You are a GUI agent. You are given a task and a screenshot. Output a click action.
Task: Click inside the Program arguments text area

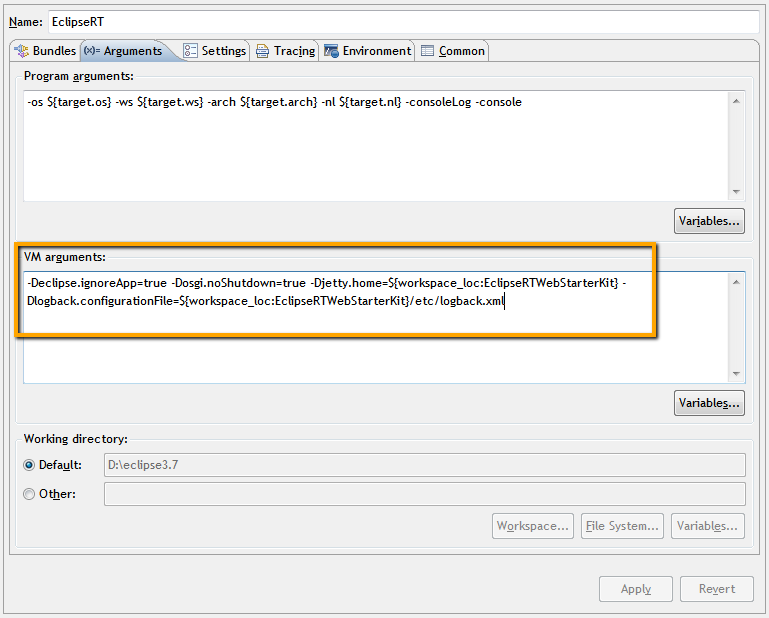376,146
